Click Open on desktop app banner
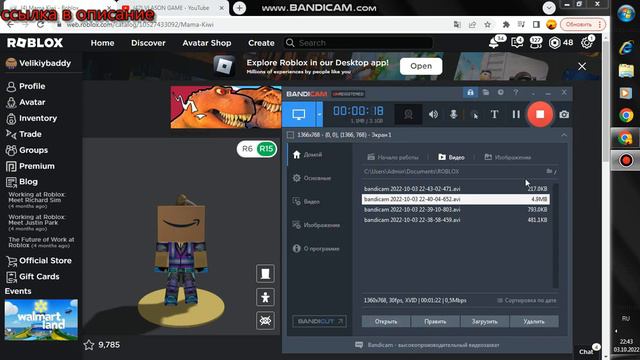The width and height of the screenshot is (640, 360). click(421, 66)
